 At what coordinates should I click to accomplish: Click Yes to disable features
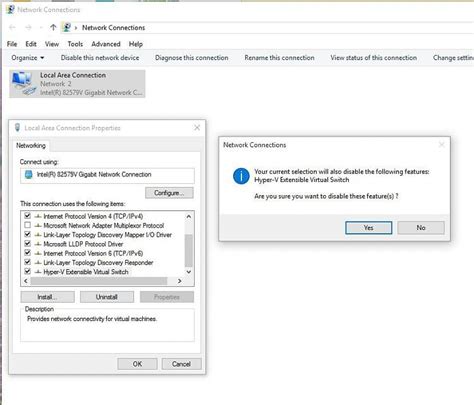(368, 228)
